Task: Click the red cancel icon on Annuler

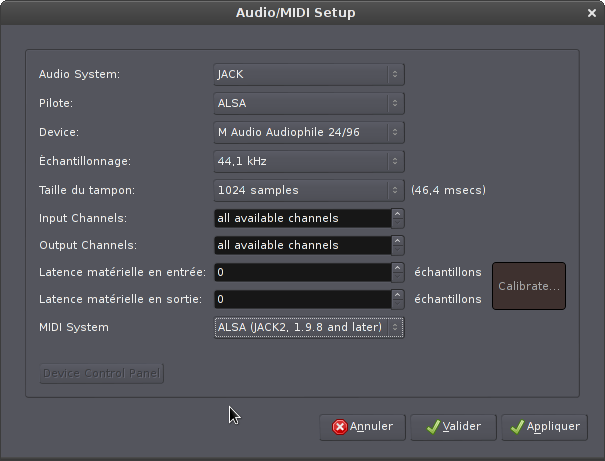Action: 340,427
